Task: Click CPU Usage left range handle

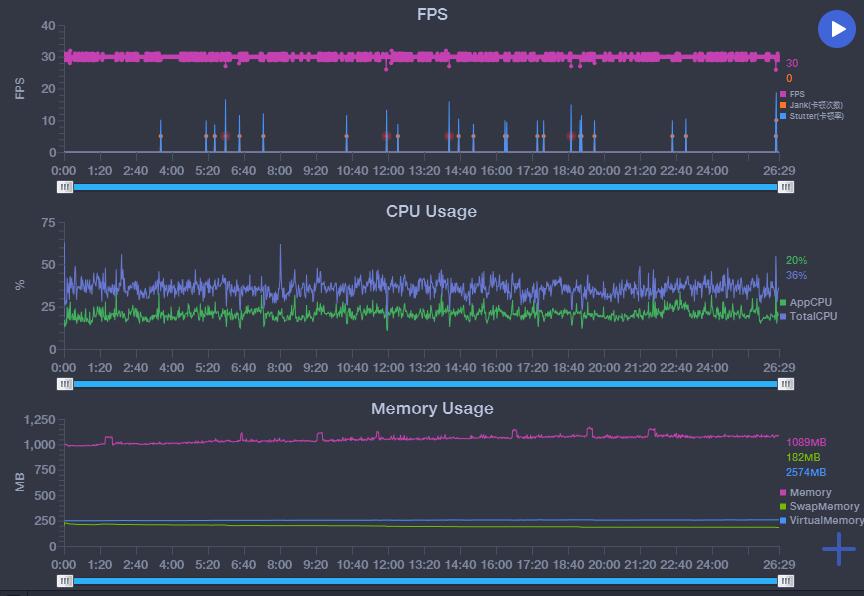Action: coord(65,384)
